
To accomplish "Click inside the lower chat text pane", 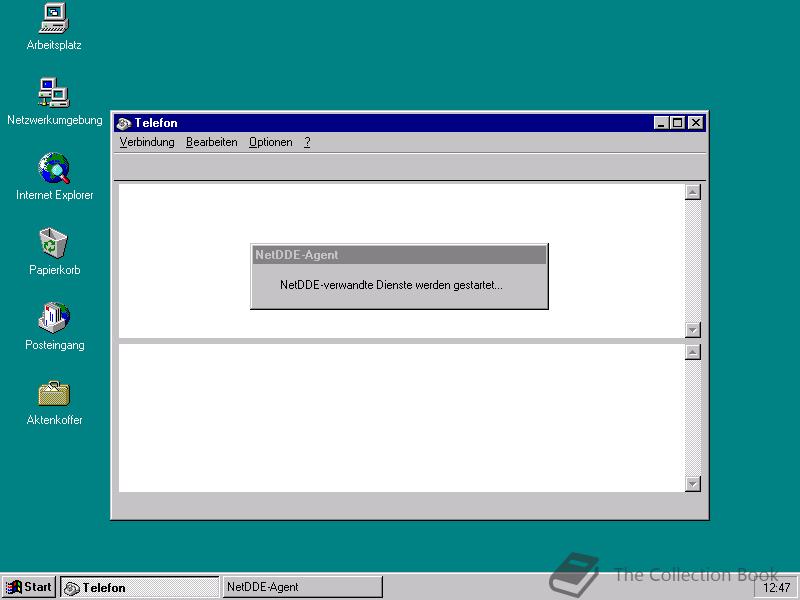I will click(402, 418).
